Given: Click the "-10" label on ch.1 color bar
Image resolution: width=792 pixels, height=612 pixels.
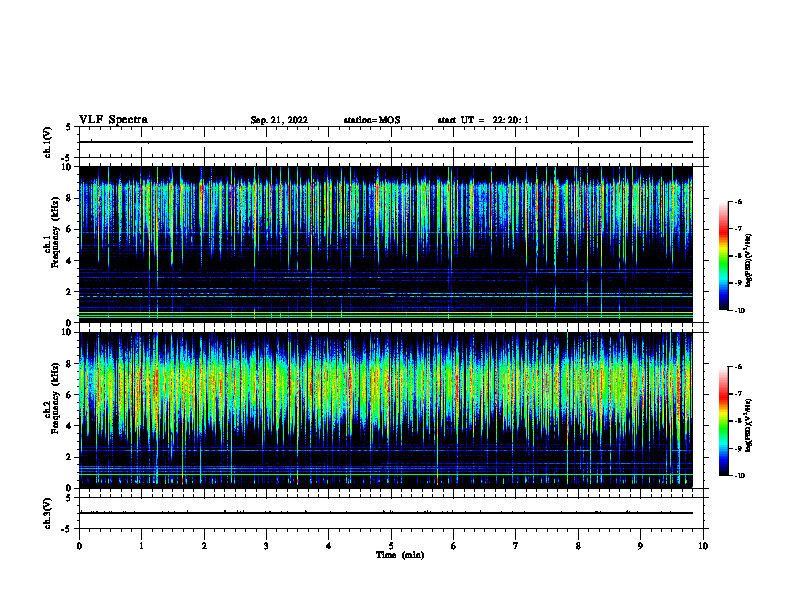Looking at the screenshot, I should click(739, 311).
